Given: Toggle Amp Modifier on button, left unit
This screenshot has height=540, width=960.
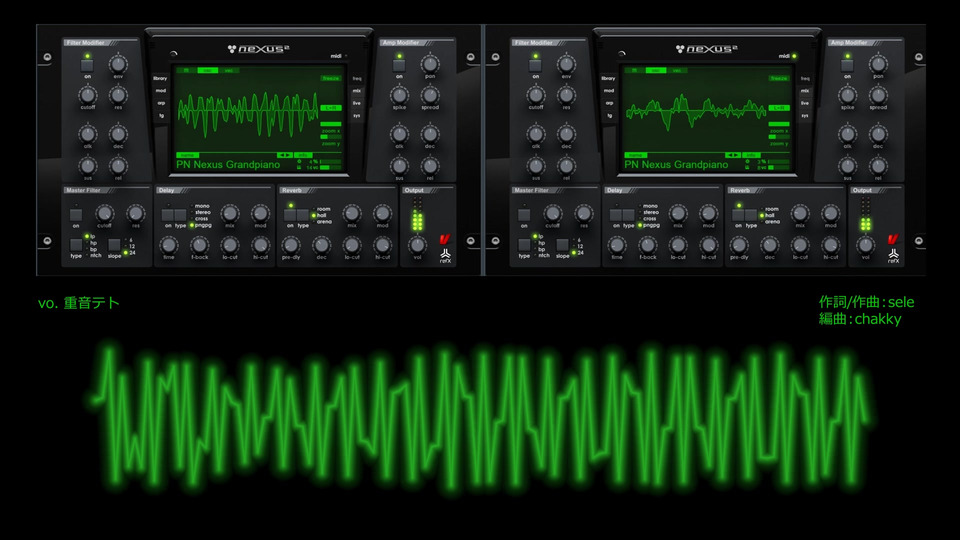Looking at the screenshot, I should (399, 65).
